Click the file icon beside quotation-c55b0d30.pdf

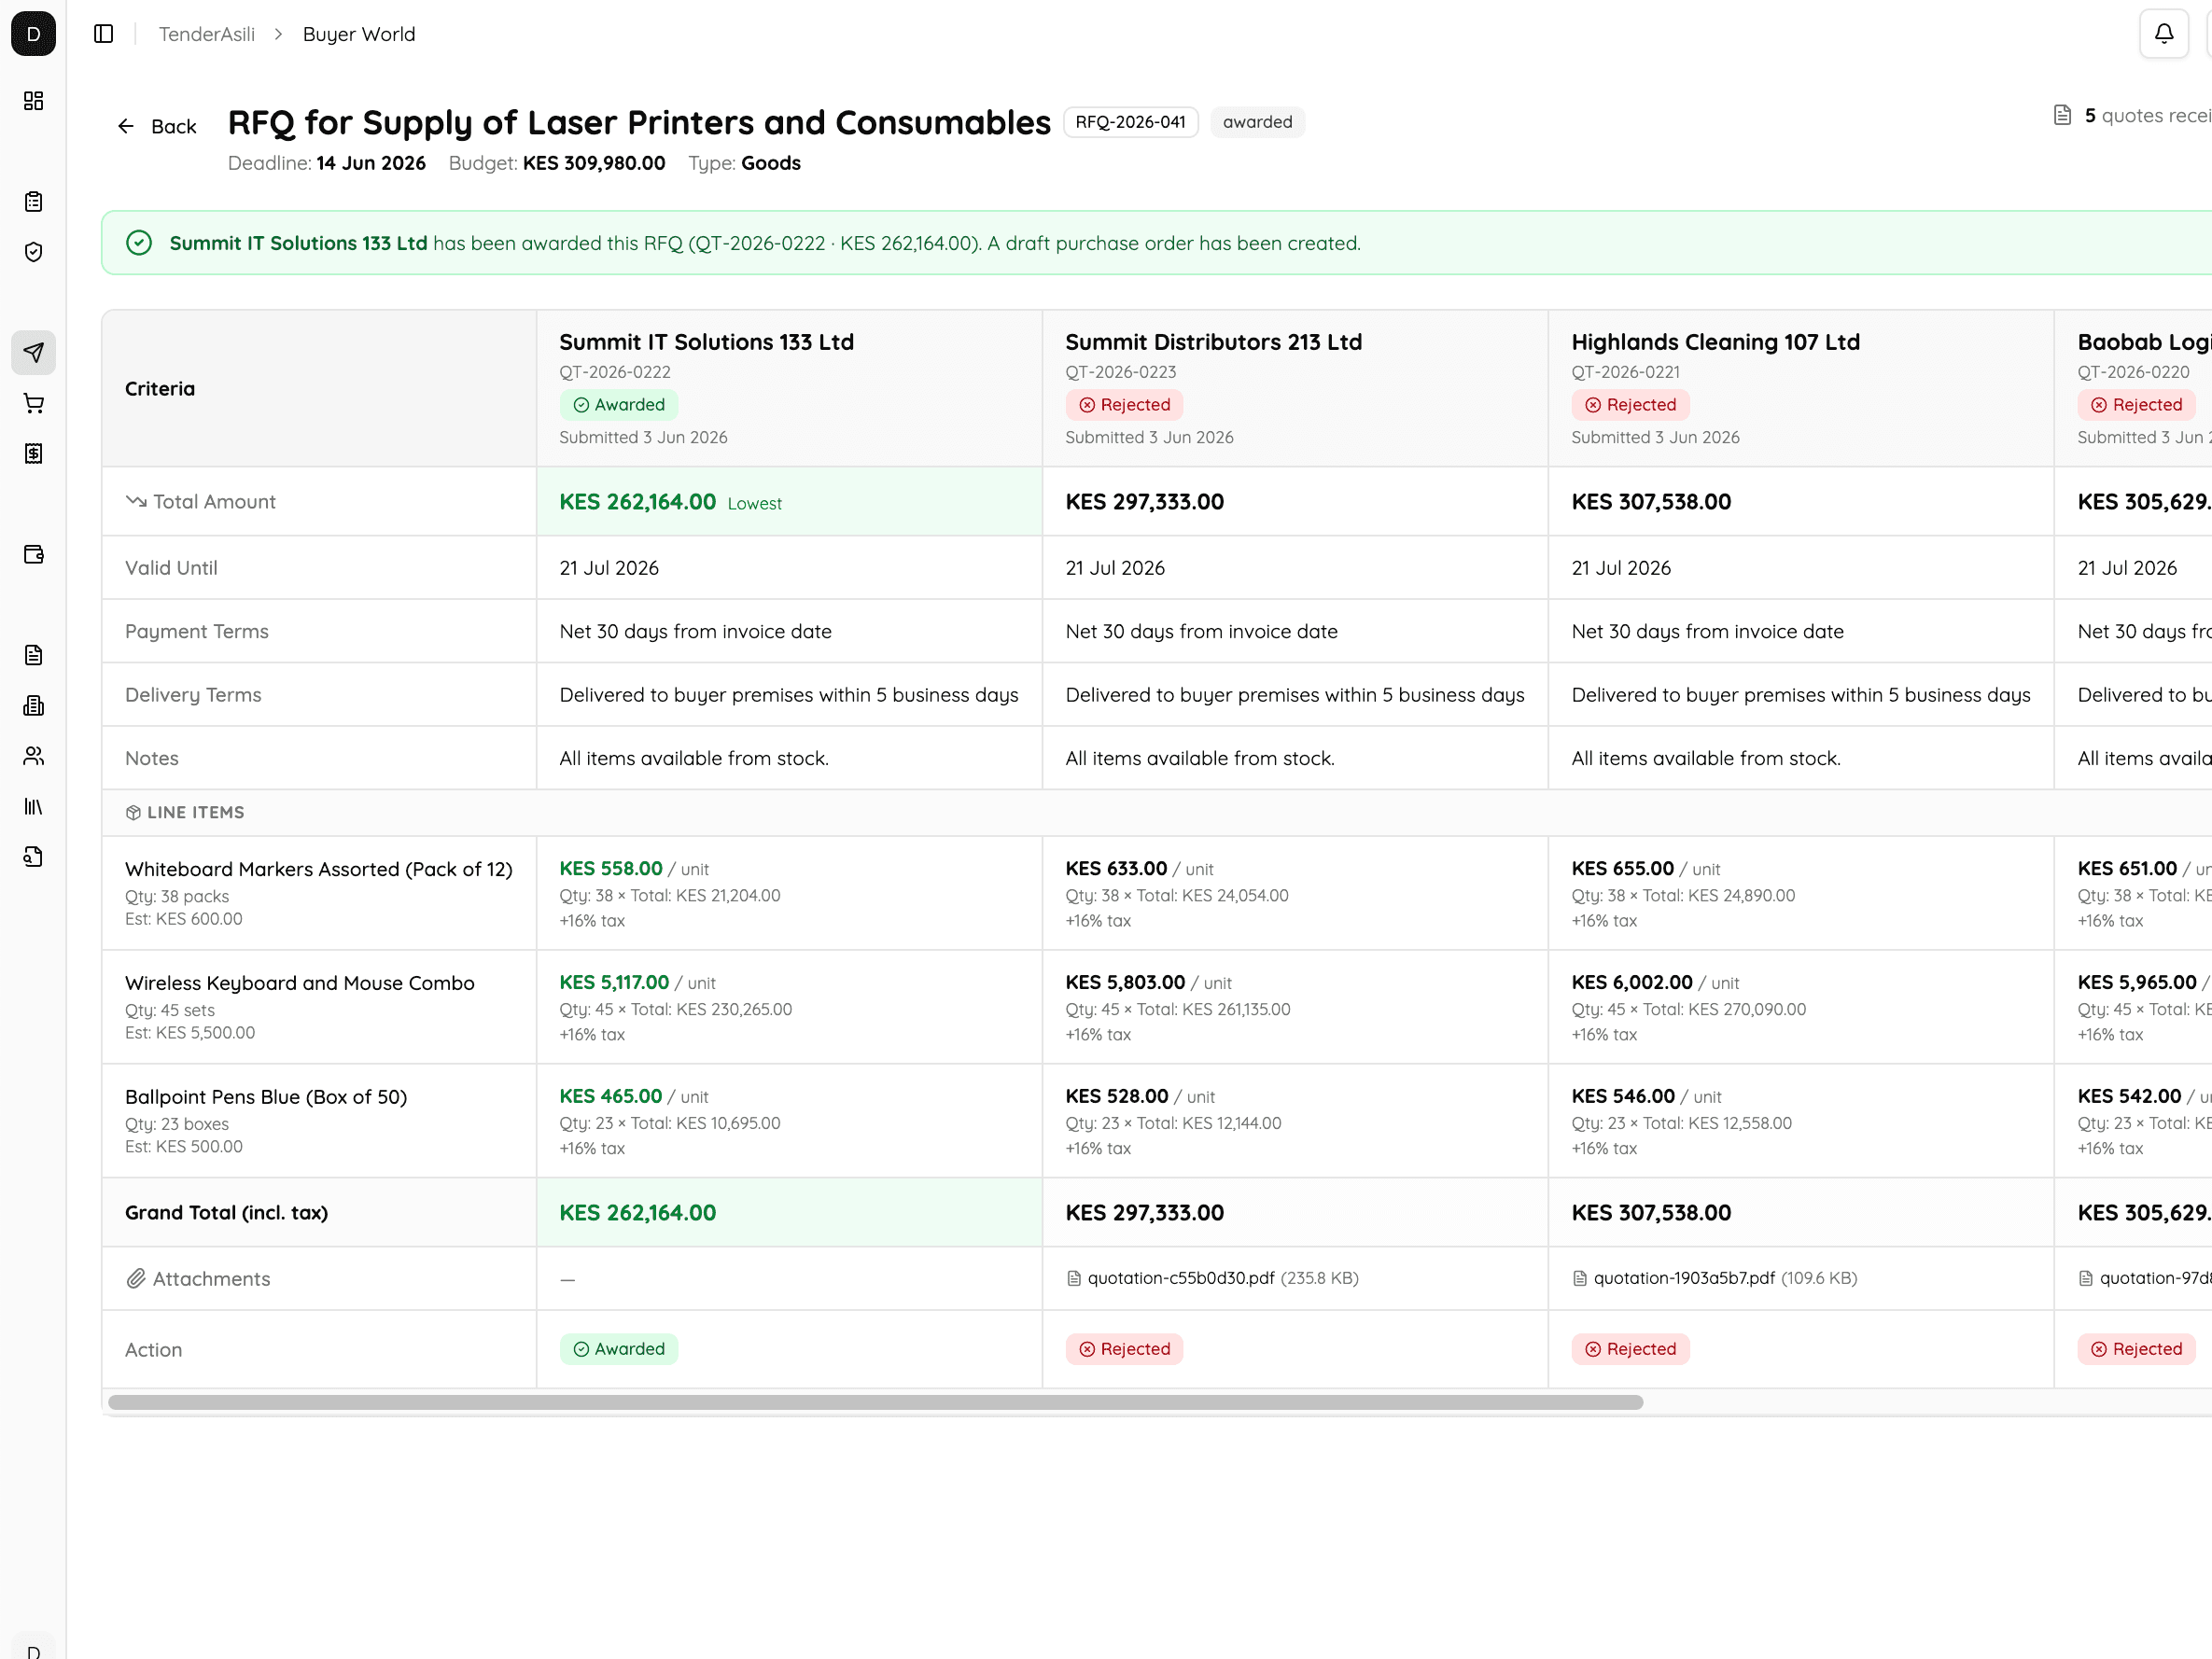1074,1279
